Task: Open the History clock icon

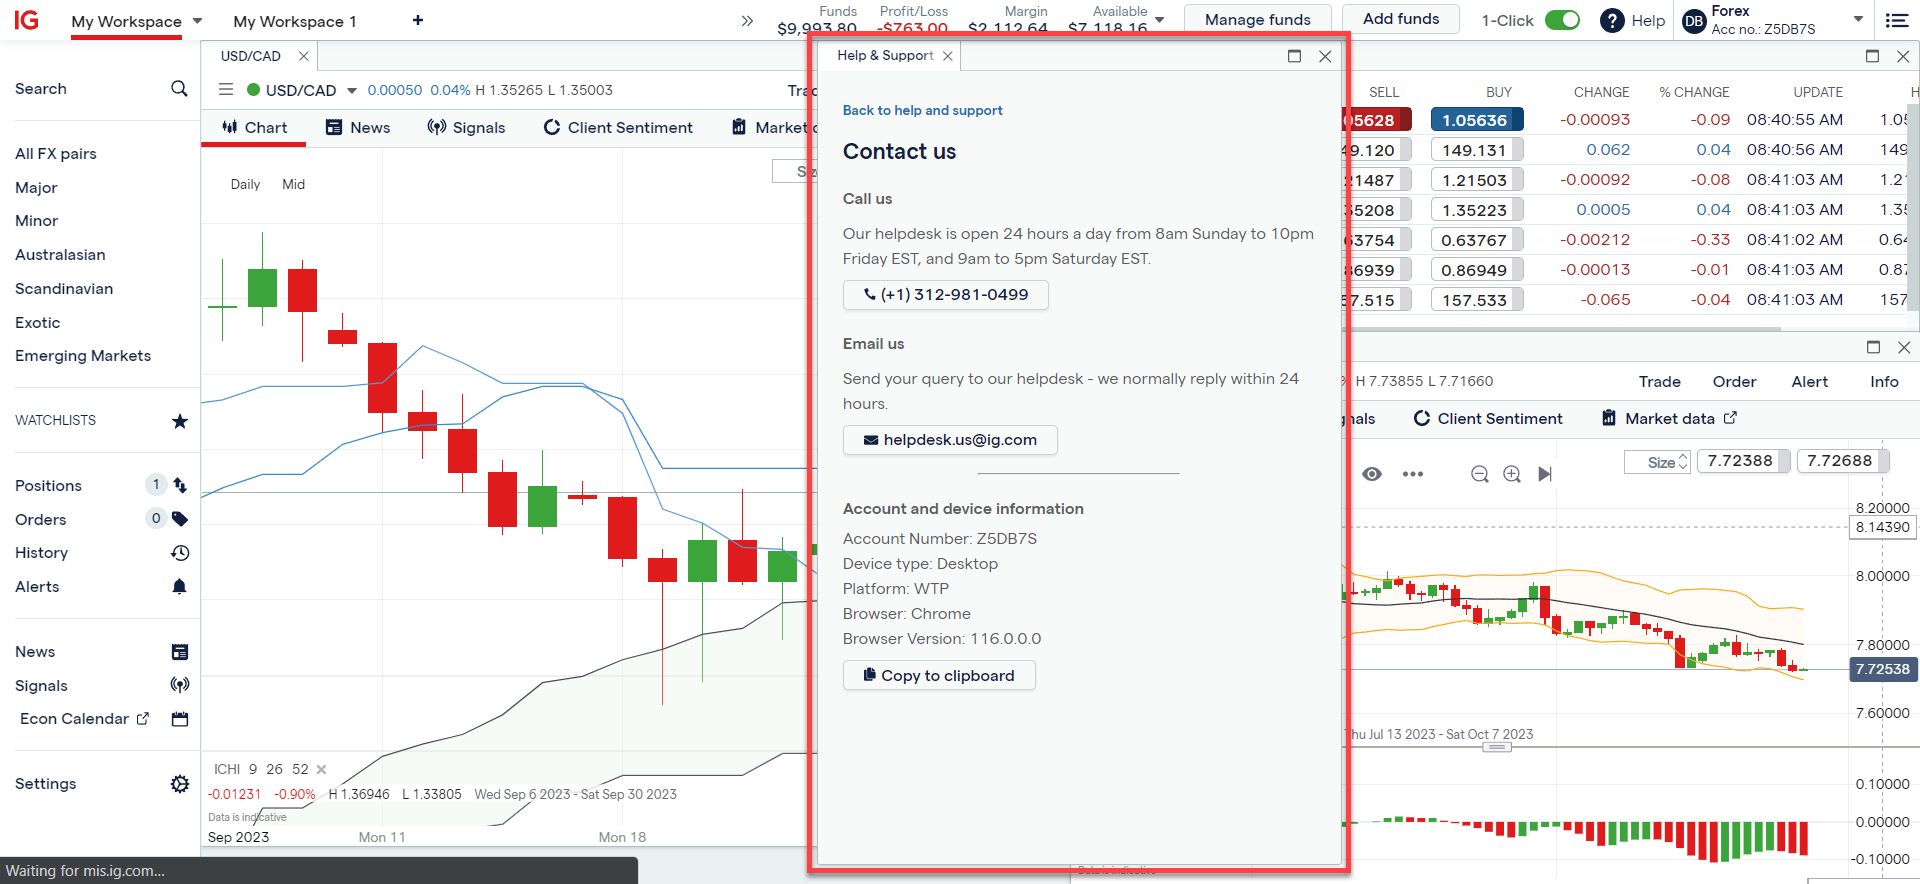Action: [x=180, y=553]
